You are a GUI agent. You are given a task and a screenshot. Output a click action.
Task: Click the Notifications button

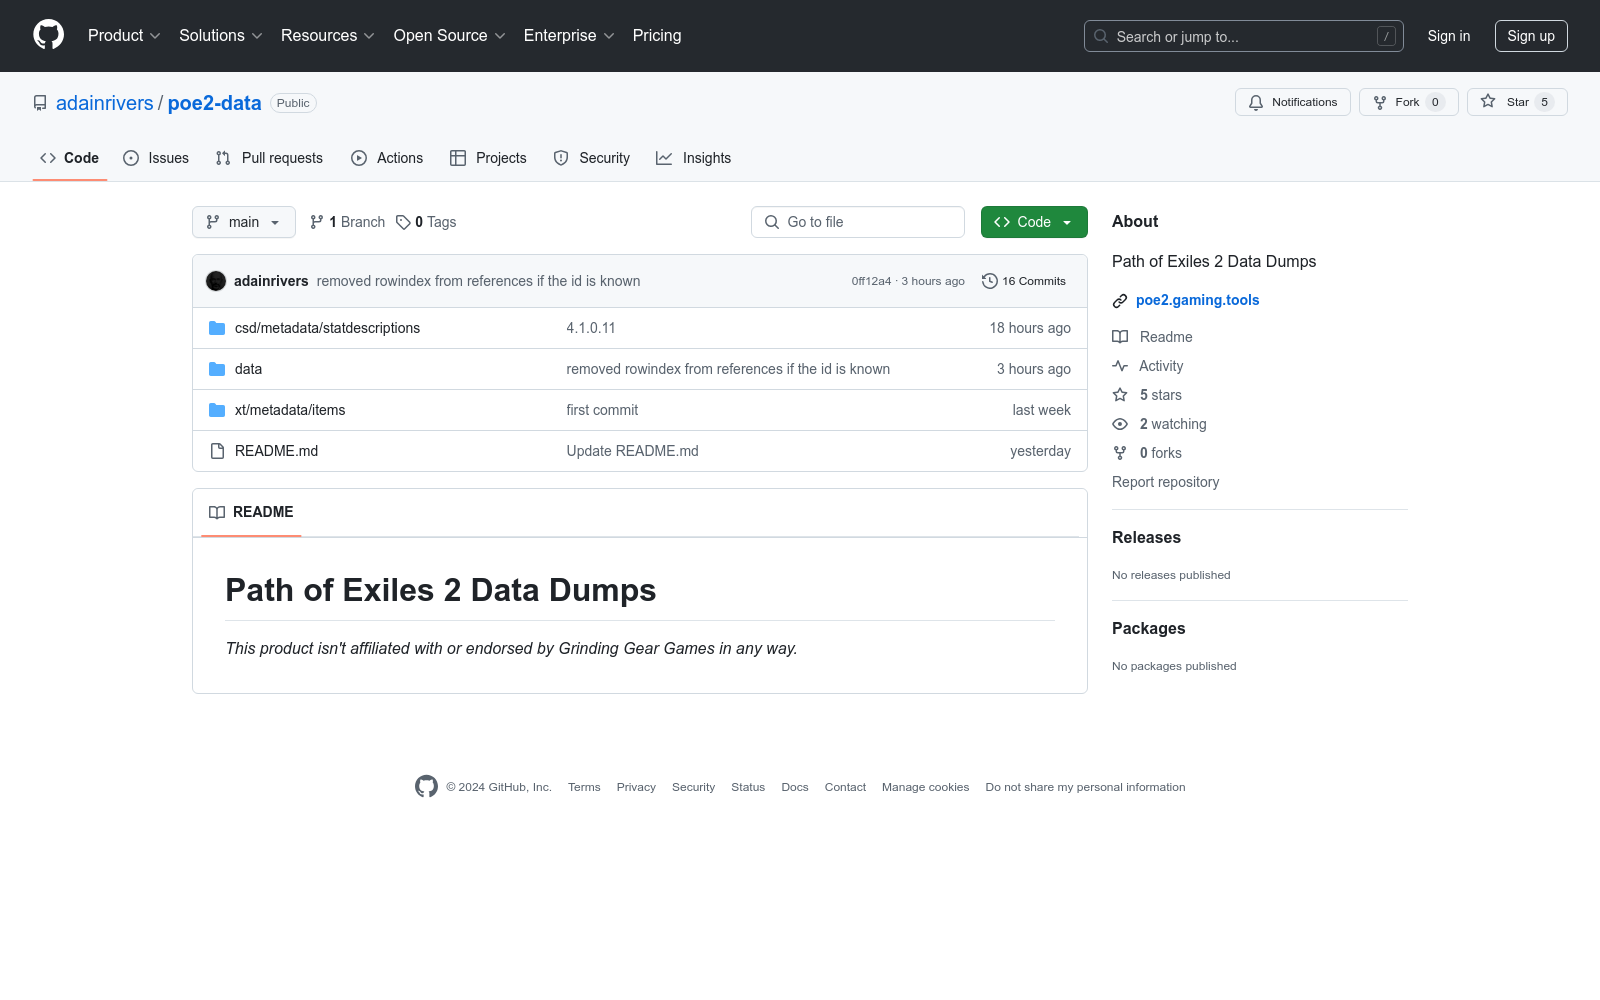(x=1293, y=102)
